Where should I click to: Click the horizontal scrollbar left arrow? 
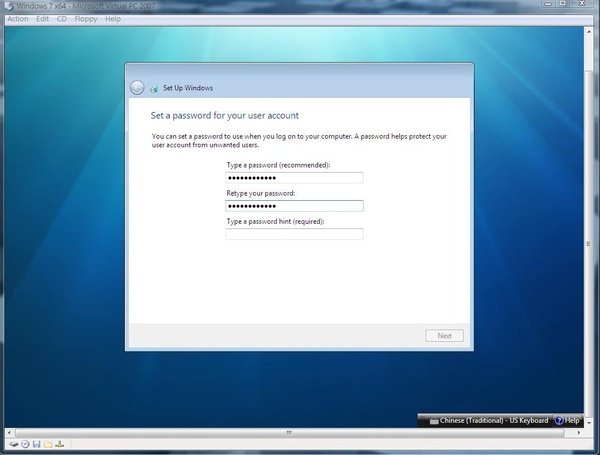point(10,432)
